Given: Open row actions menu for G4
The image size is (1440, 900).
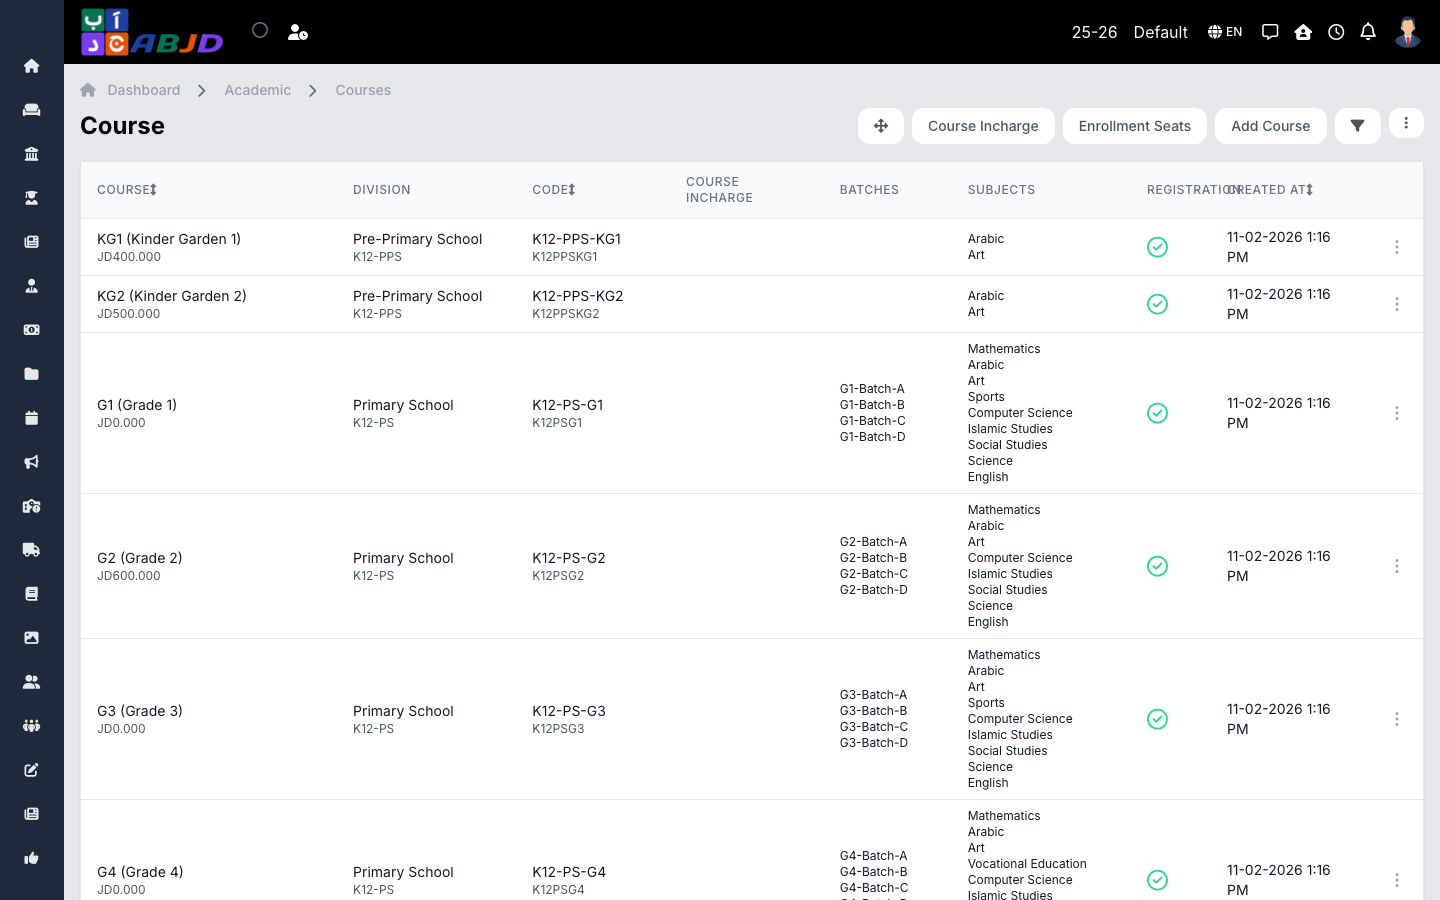Looking at the screenshot, I should point(1397,880).
